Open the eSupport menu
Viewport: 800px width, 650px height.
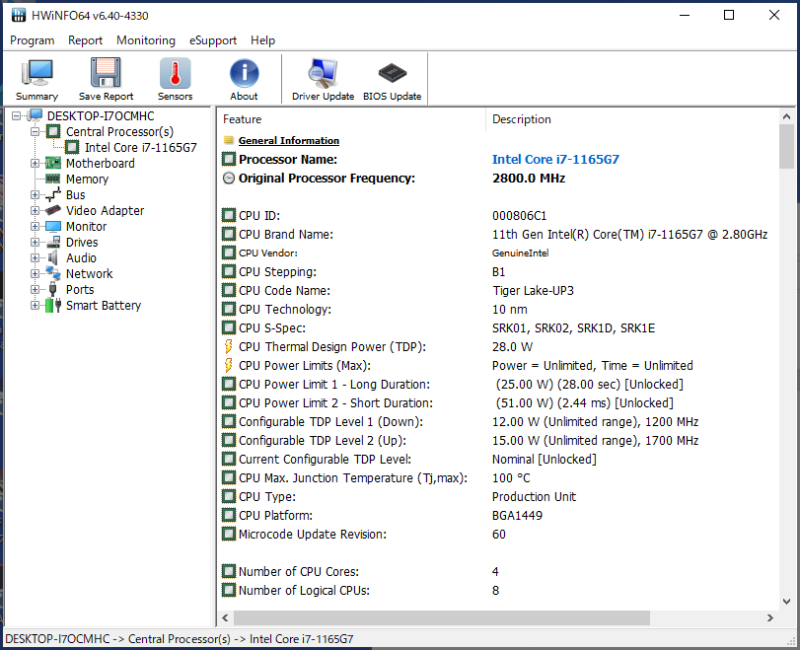coord(212,40)
